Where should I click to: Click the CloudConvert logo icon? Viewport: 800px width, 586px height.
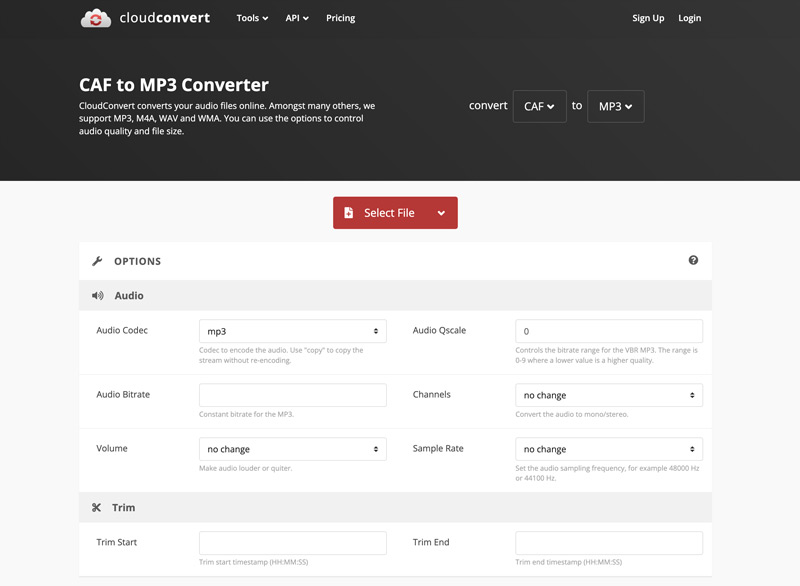(96, 18)
